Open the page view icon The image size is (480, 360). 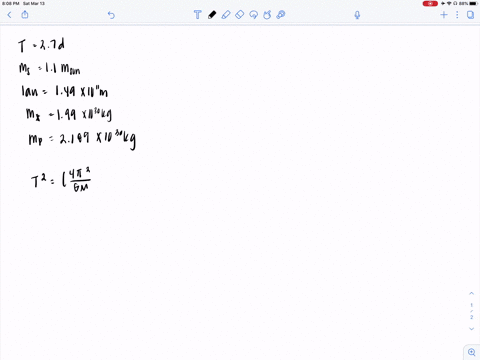click(470, 15)
